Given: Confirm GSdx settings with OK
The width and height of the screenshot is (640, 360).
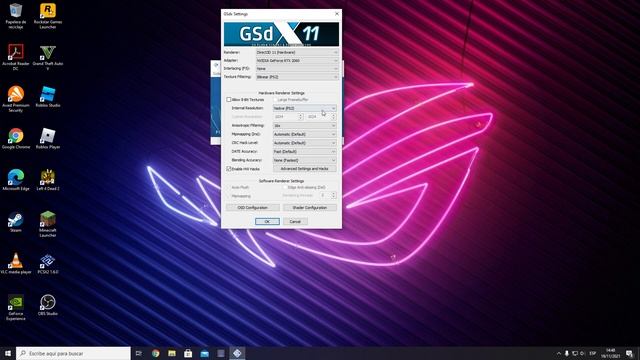Looking at the screenshot, I should point(267,222).
